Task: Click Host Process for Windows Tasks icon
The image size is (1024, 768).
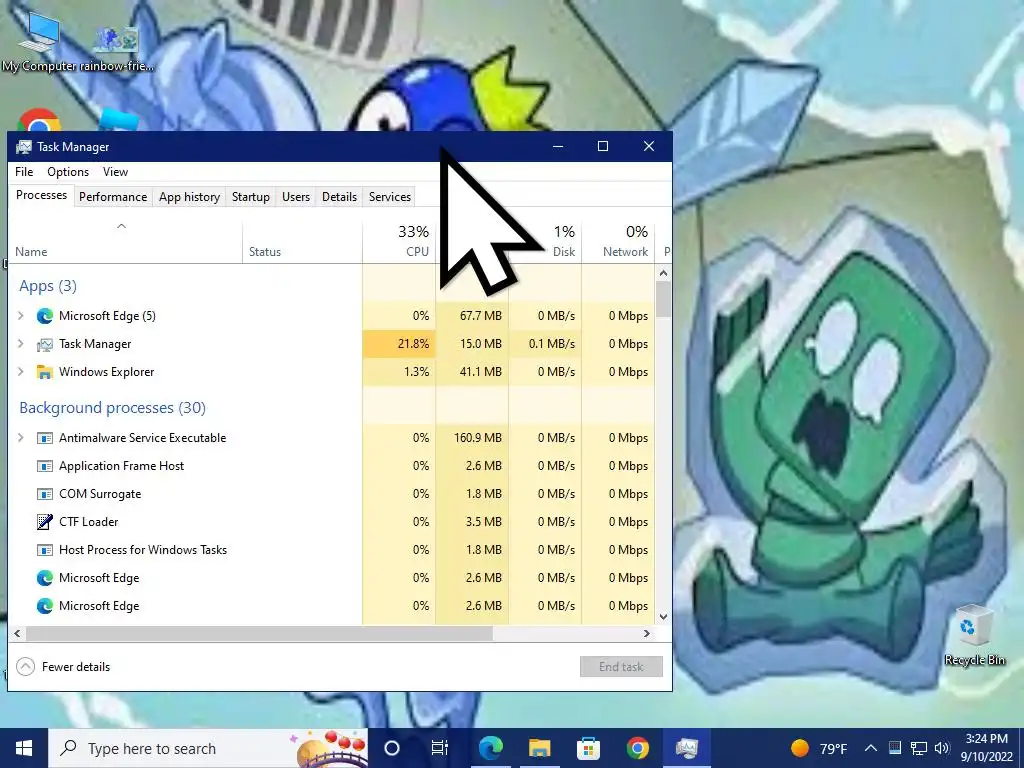Action: (44, 550)
